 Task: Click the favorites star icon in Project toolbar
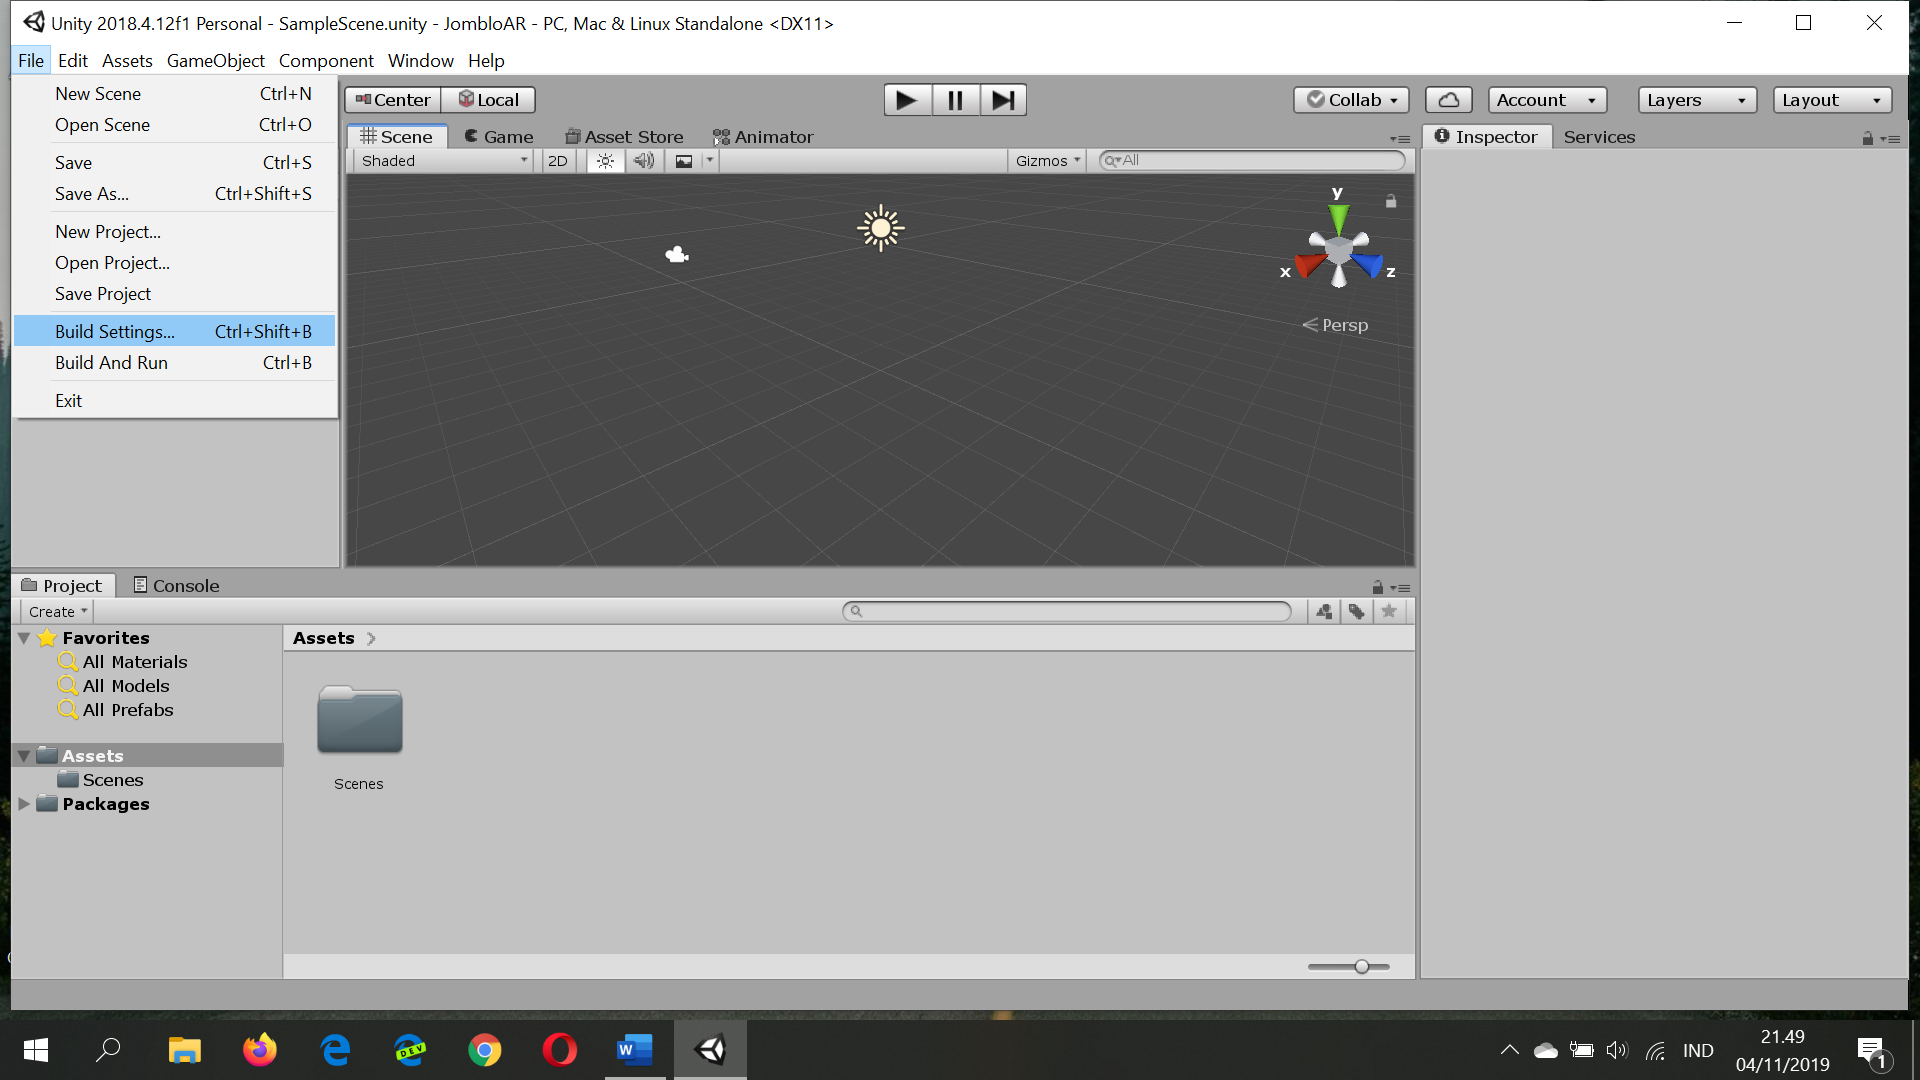coord(1389,611)
